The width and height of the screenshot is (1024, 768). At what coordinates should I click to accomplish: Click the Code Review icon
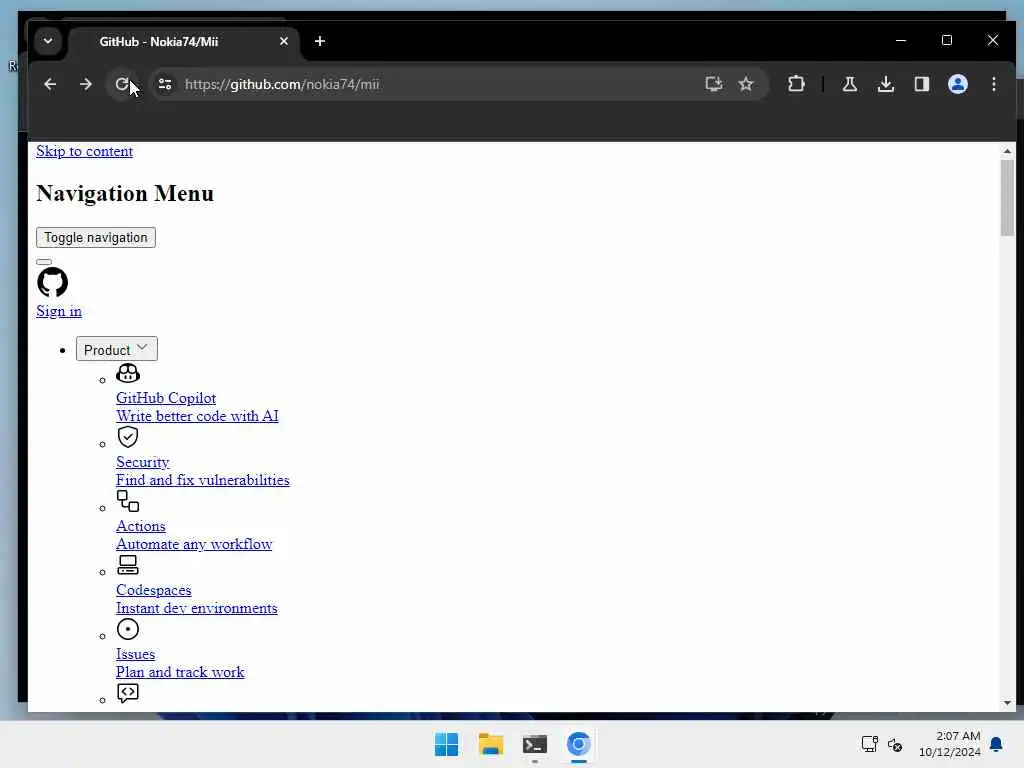pyautogui.click(x=127, y=692)
